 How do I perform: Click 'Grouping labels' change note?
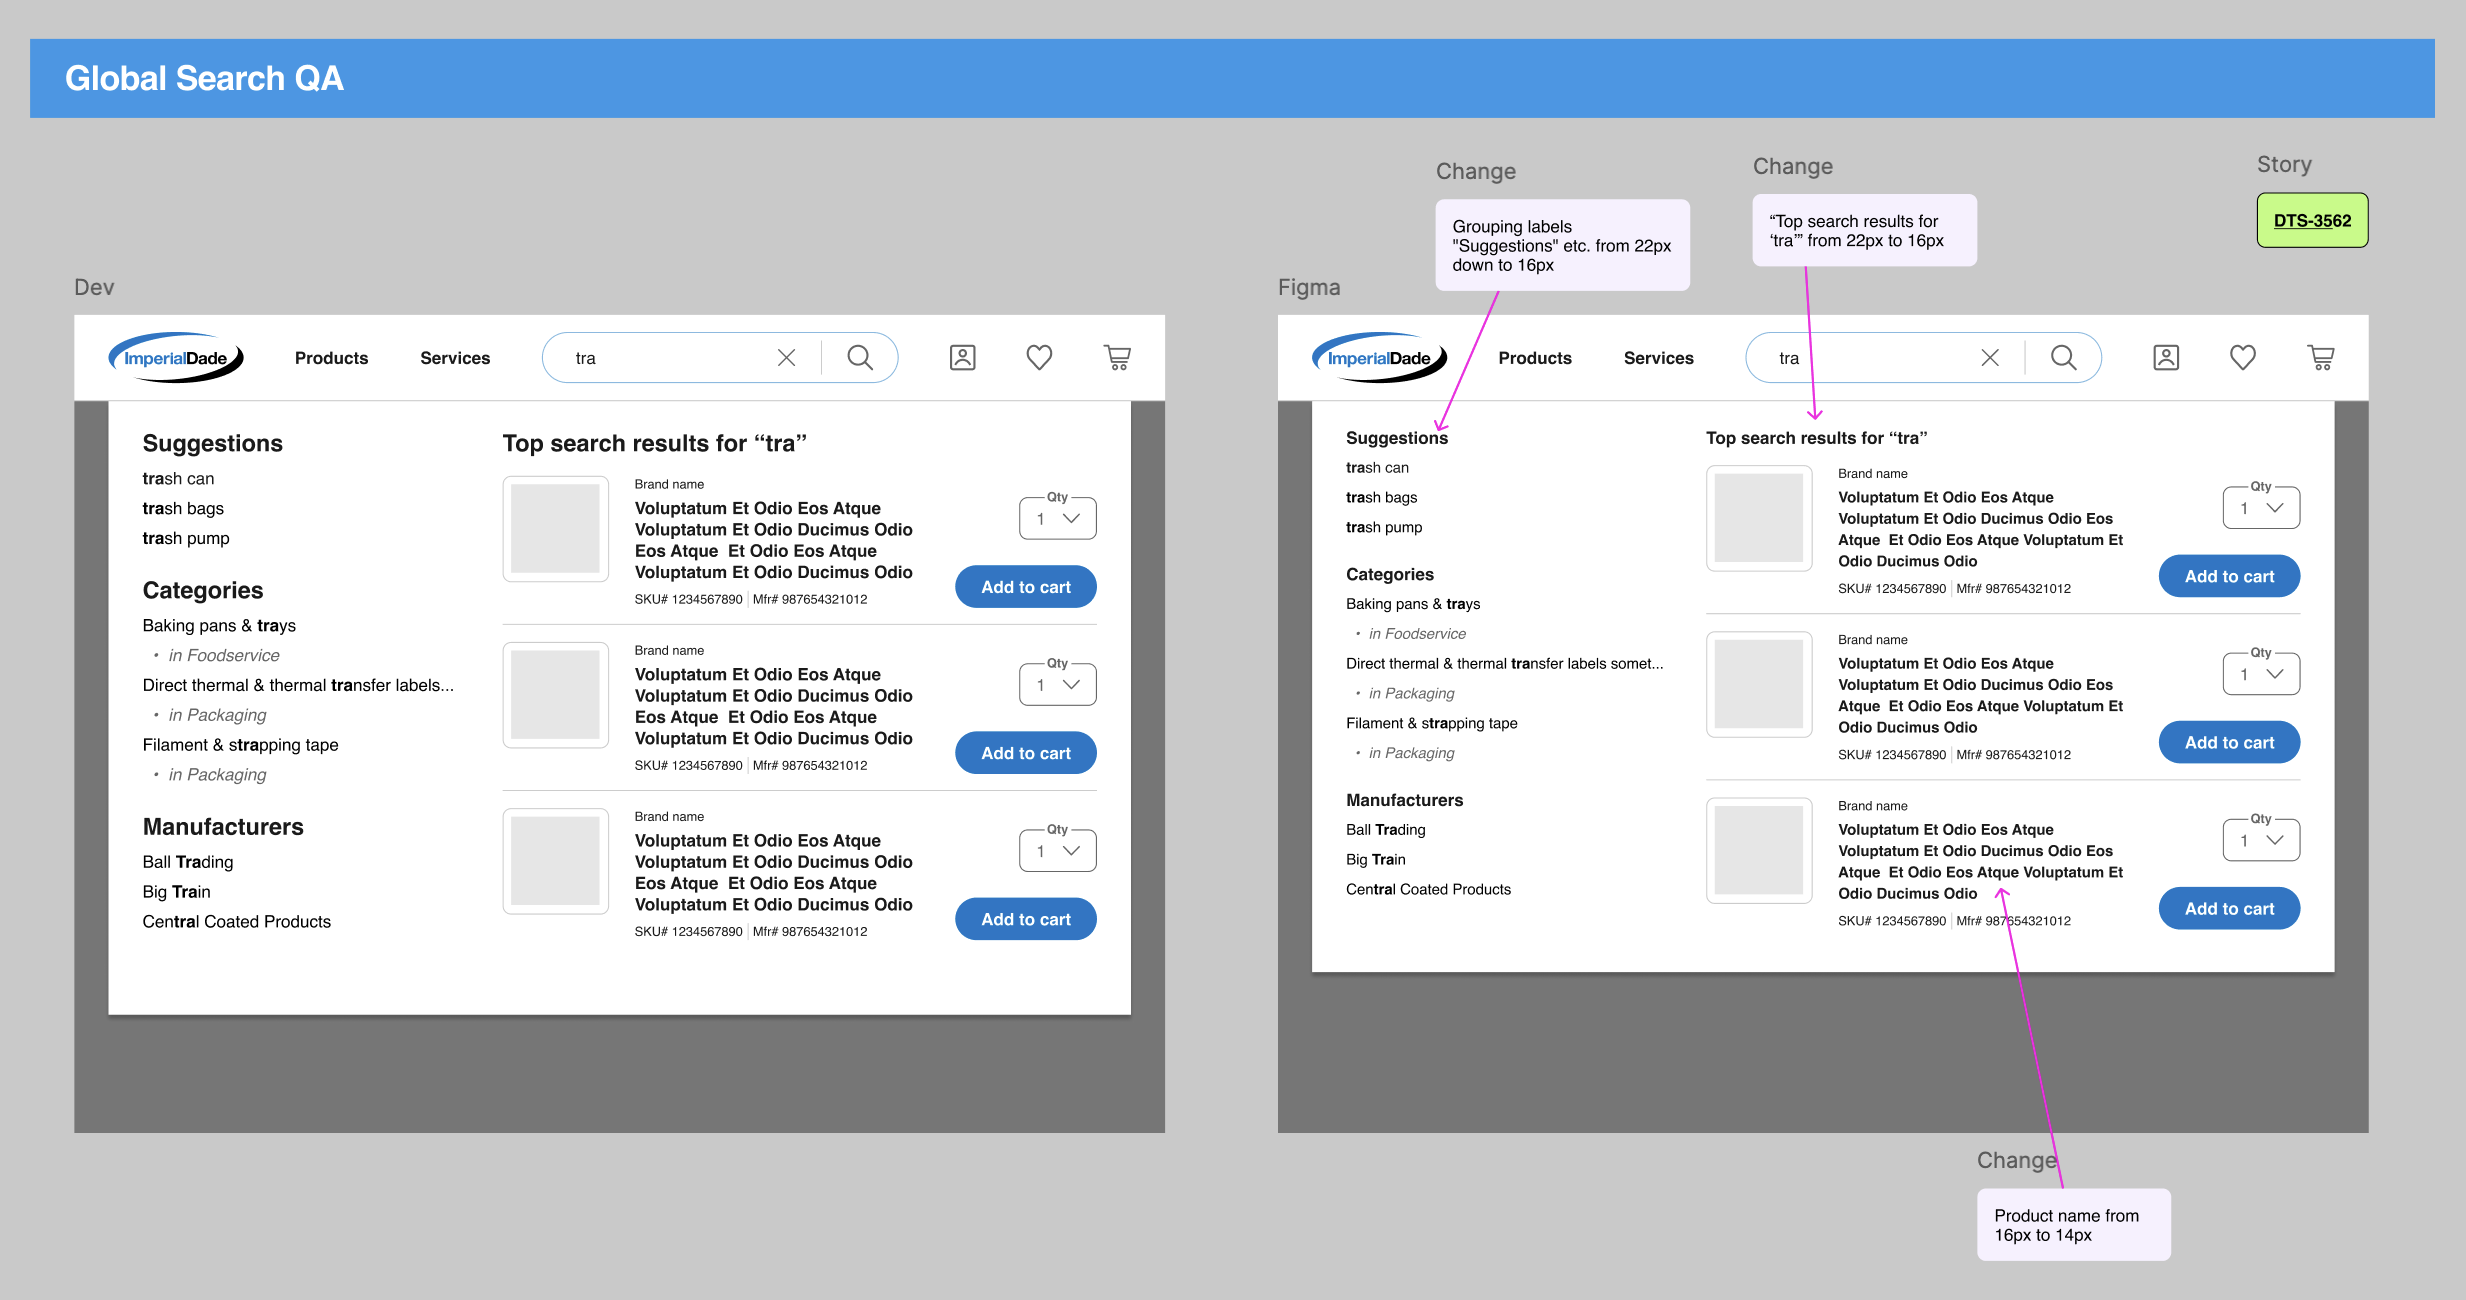point(1562,245)
